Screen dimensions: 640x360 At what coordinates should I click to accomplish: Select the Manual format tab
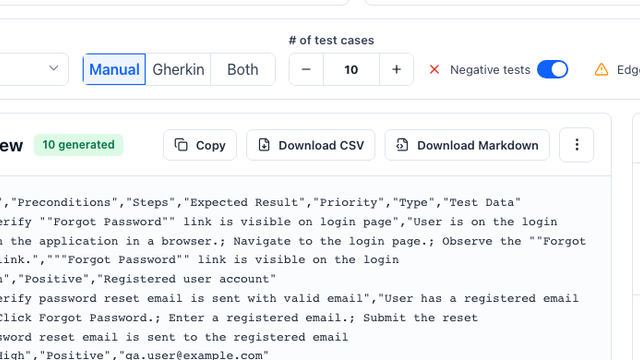point(114,69)
